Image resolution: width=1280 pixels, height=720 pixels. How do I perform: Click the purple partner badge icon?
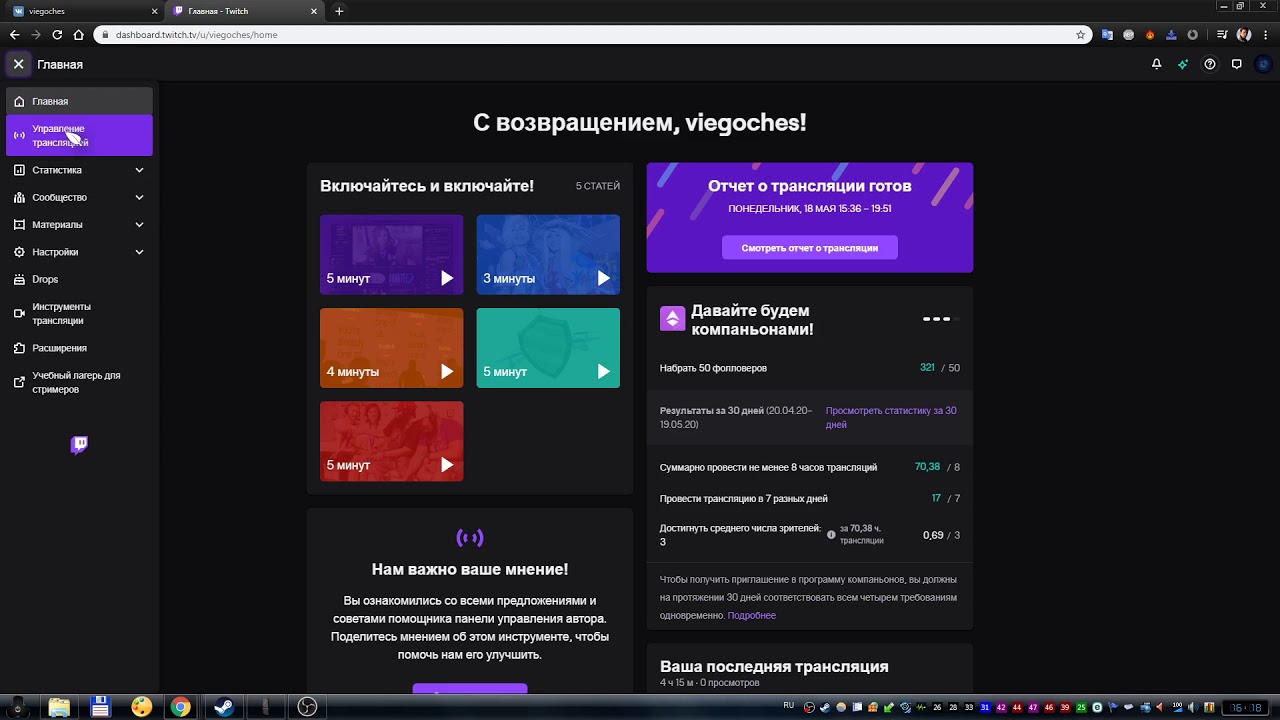pyautogui.click(x=672, y=318)
